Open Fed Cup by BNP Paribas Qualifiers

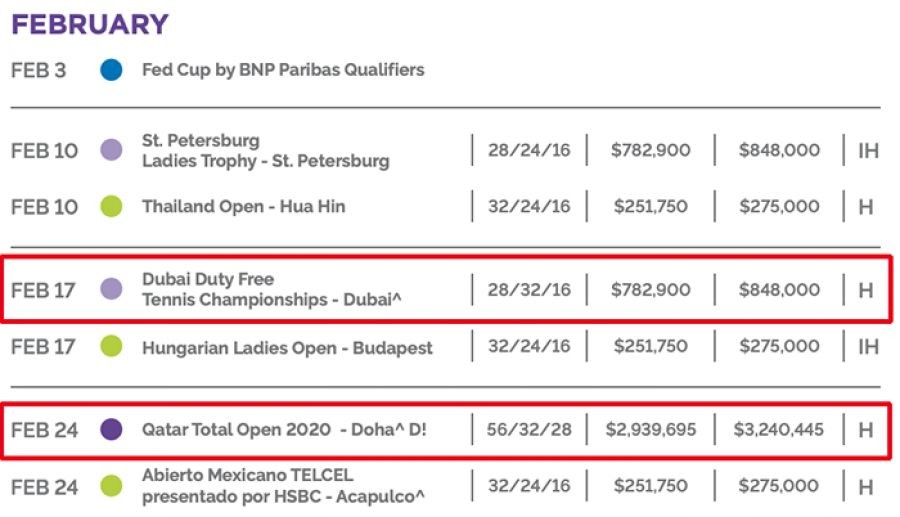pos(283,70)
